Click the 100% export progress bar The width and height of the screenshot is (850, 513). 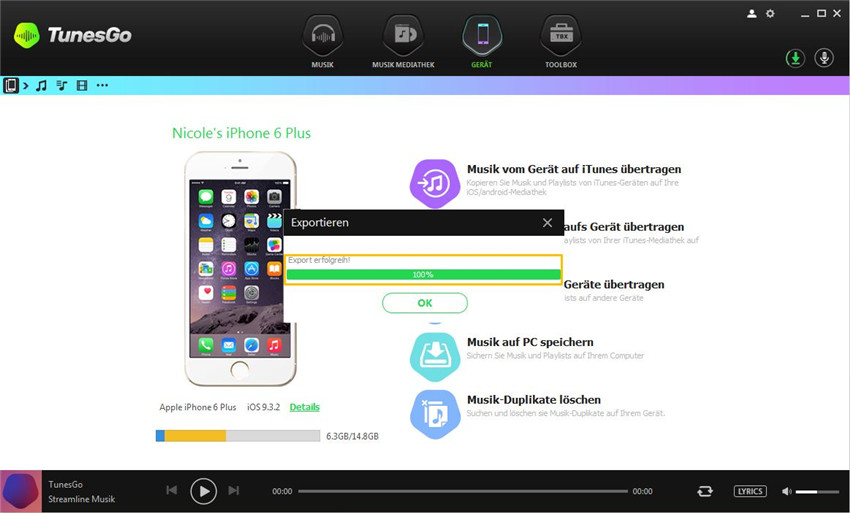pos(423,274)
